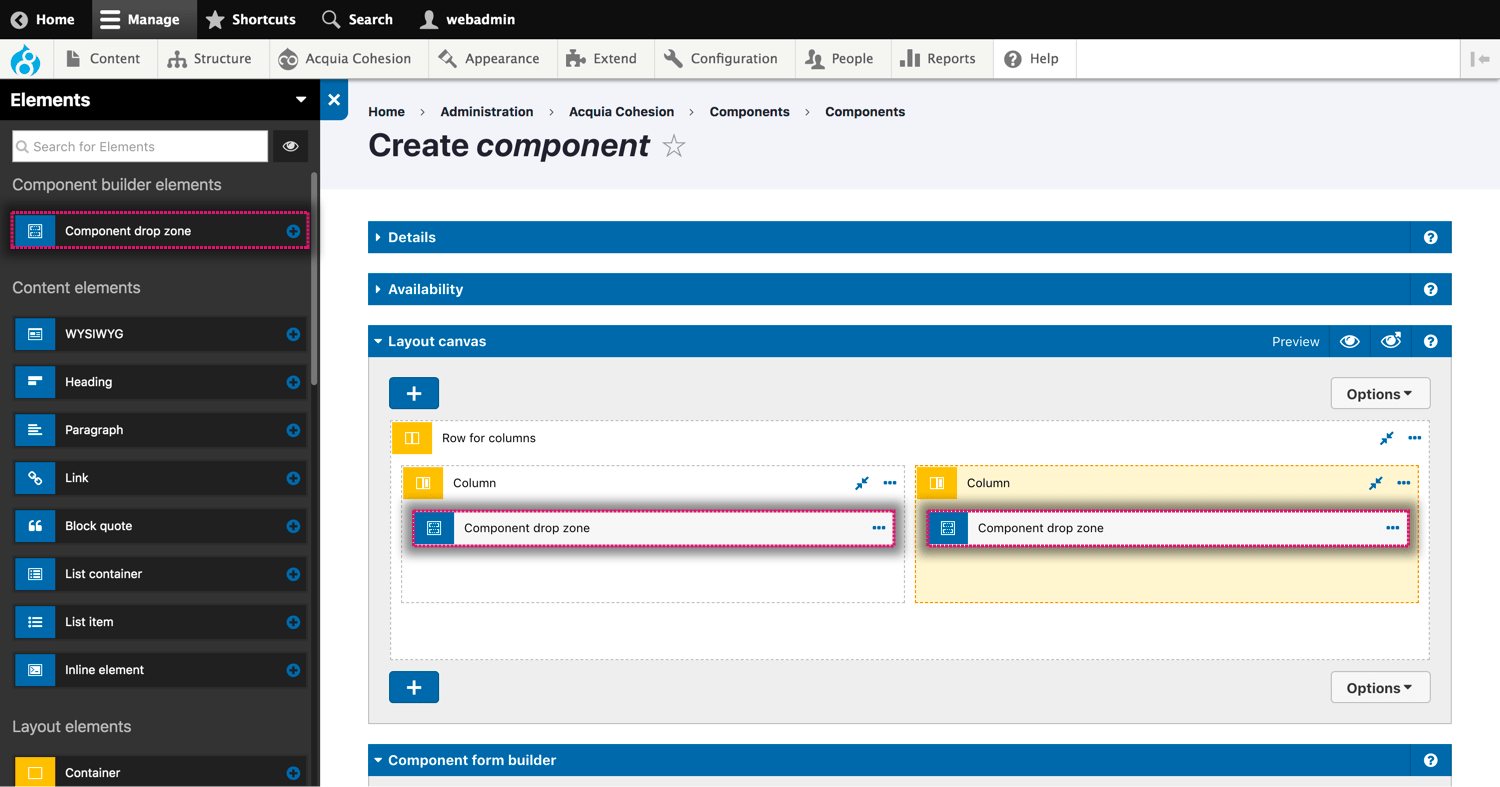Image resolution: width=1500 pixels, height=787 pixels.
Task: Open left Column more-options menu
Action: [x=890, y=483]
